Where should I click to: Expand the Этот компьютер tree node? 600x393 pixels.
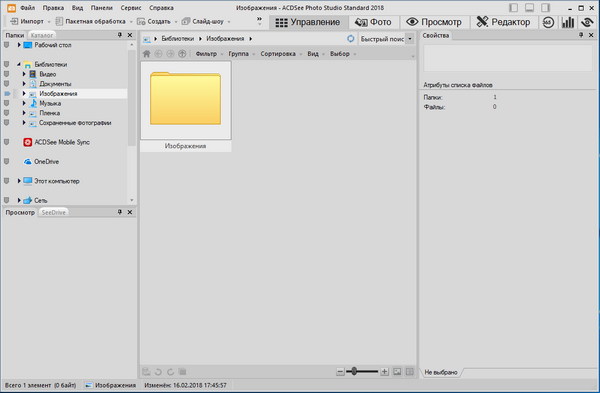(19, 181)
